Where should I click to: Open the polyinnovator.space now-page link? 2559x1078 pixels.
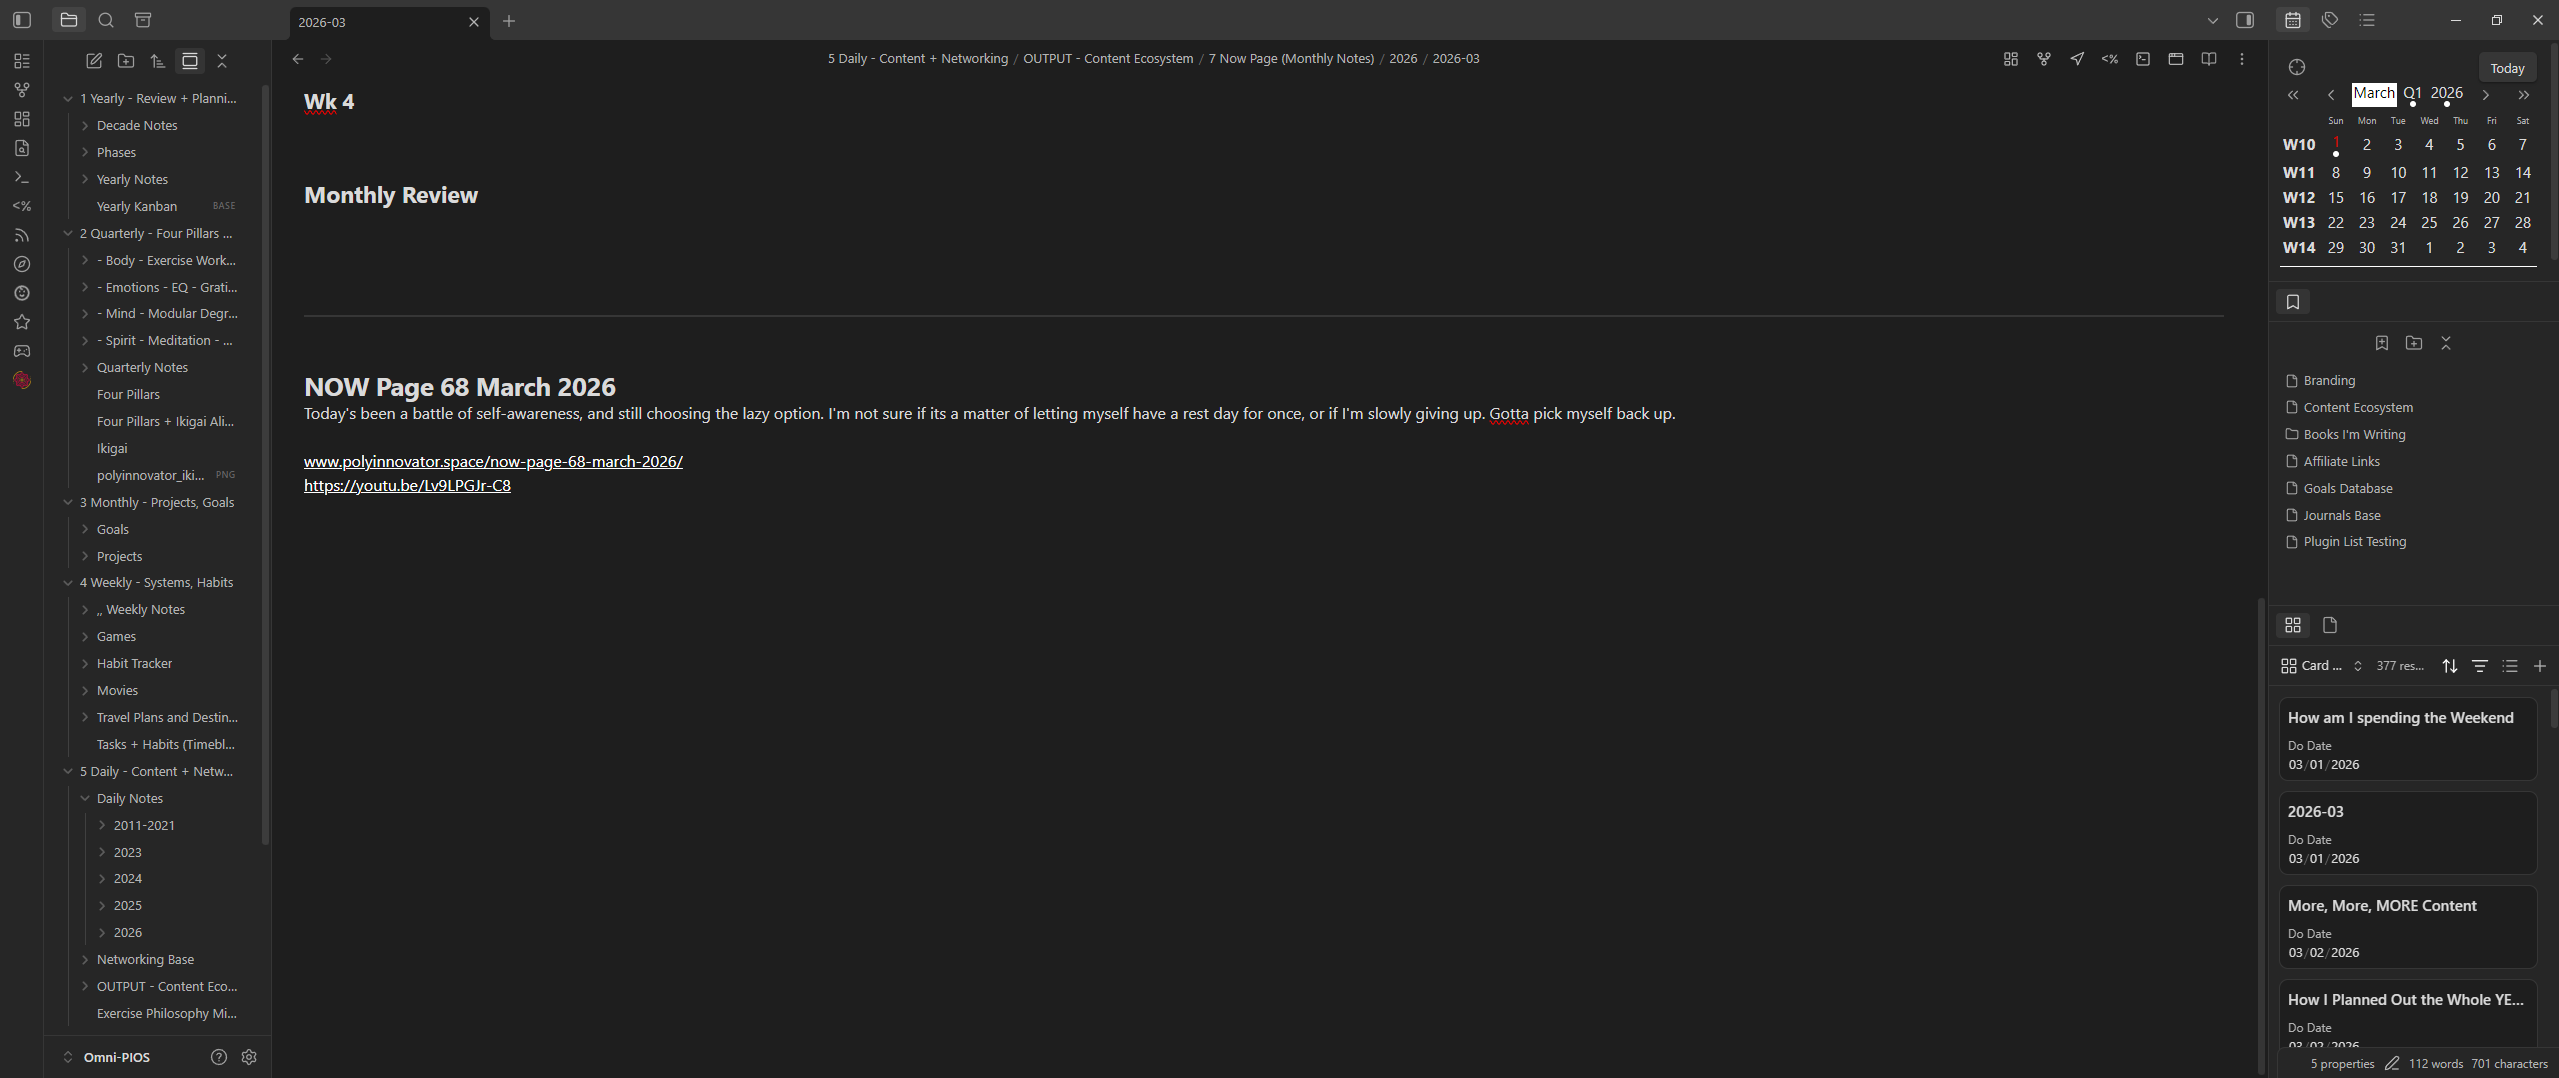click(493, 461)
